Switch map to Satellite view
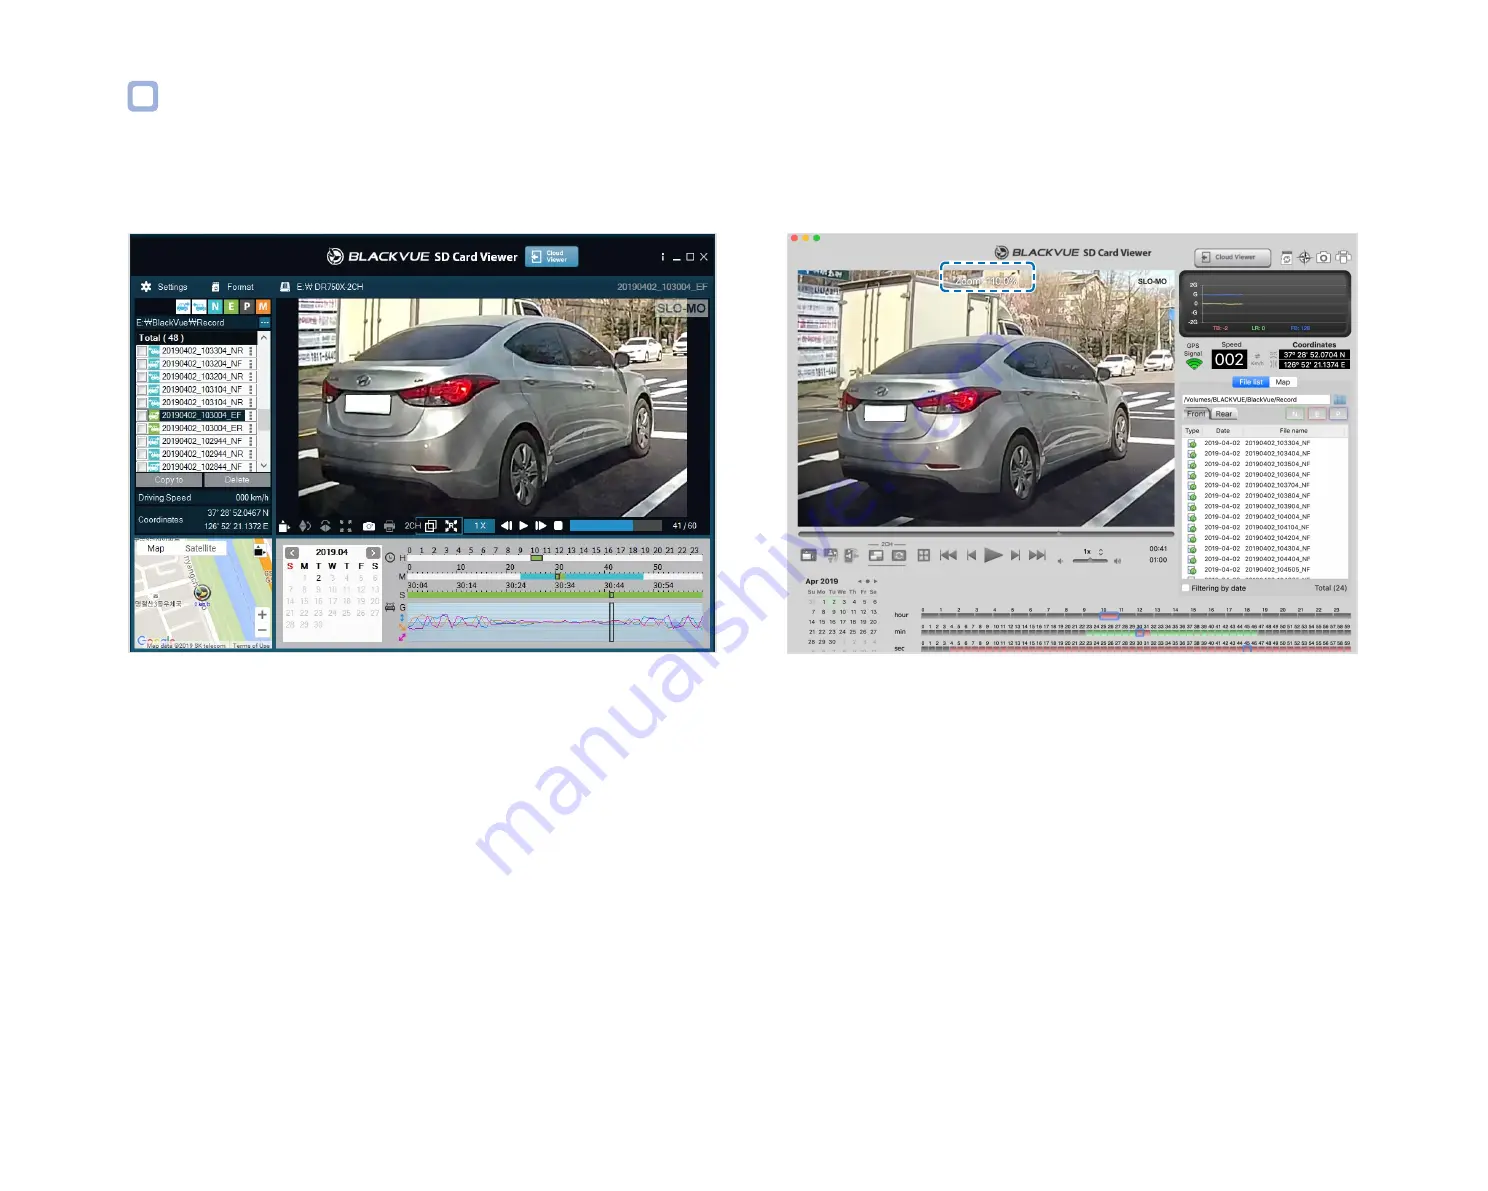The image size is (1488, 1191). coord(200,549)
